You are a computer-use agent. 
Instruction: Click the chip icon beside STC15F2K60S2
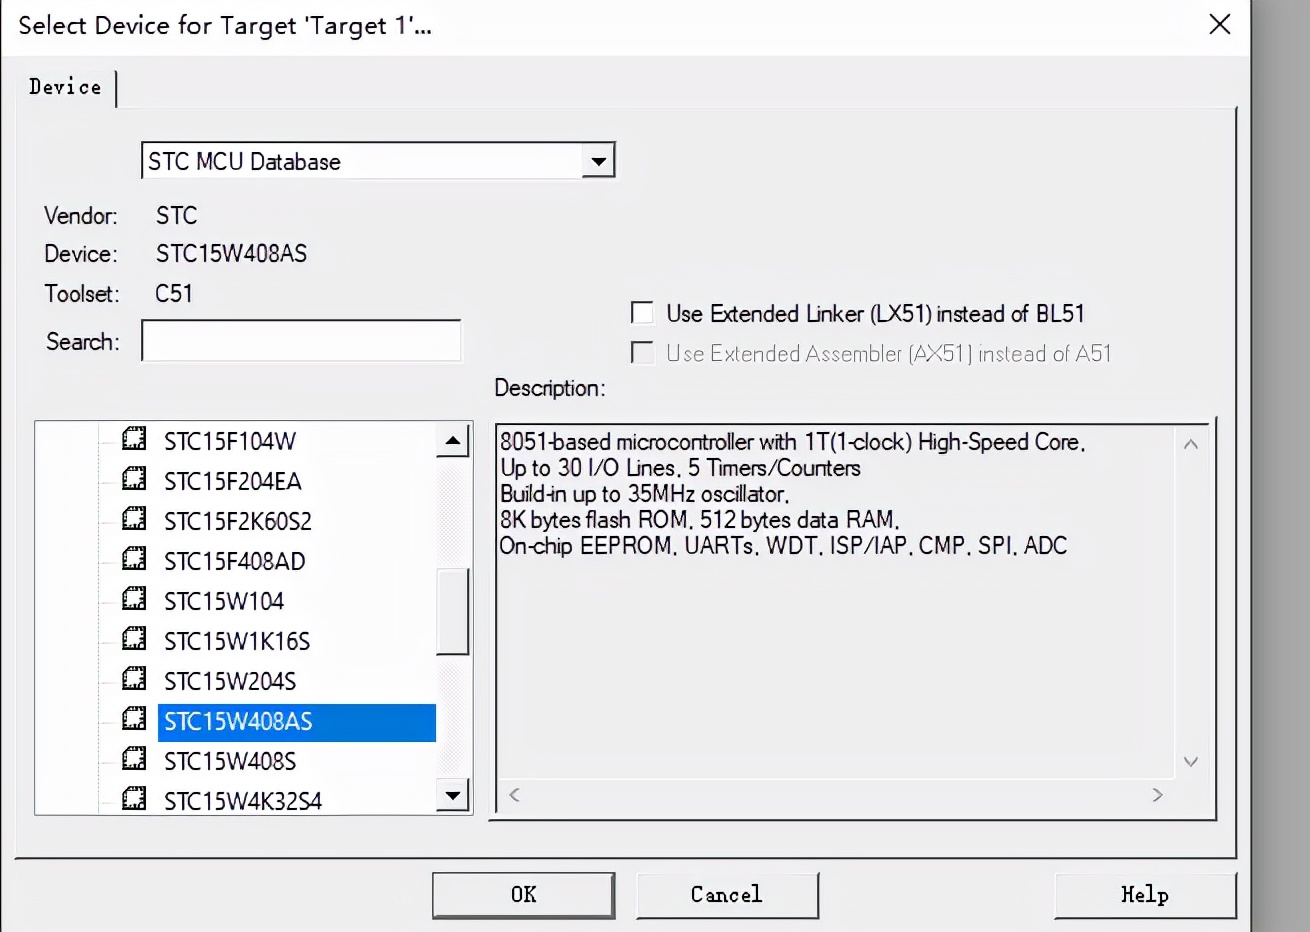134,519
